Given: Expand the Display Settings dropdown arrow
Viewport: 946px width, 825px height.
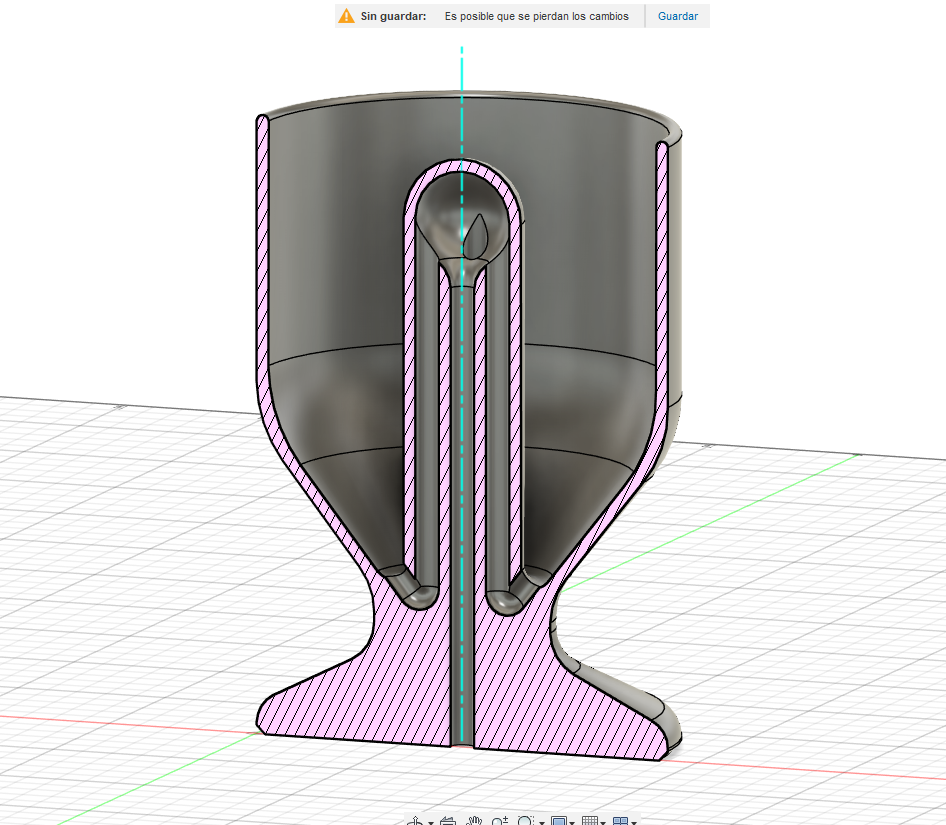Looking at the screenshot, I should click(x=572, y=823).
